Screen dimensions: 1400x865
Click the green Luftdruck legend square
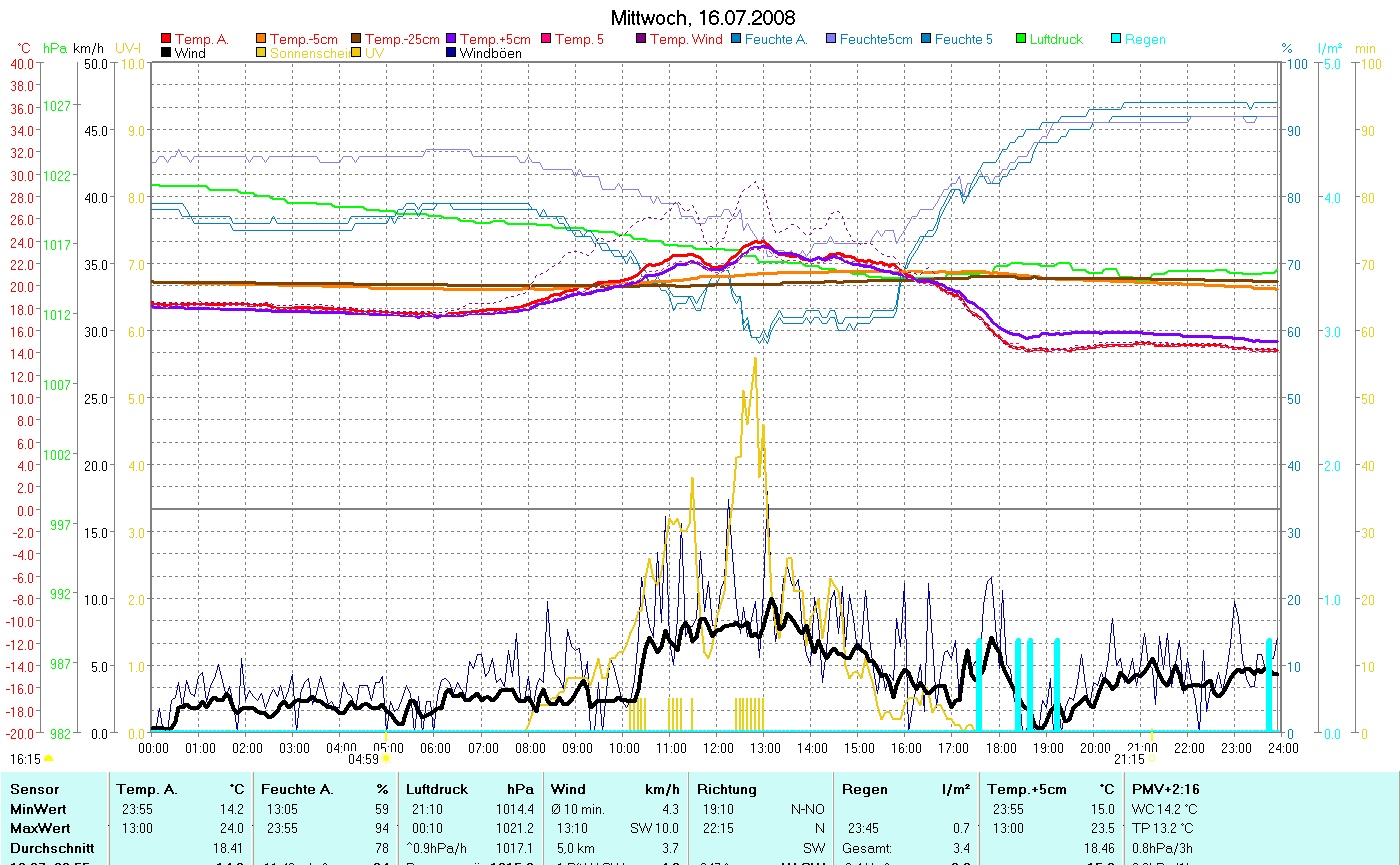(x=1021, y=40)
